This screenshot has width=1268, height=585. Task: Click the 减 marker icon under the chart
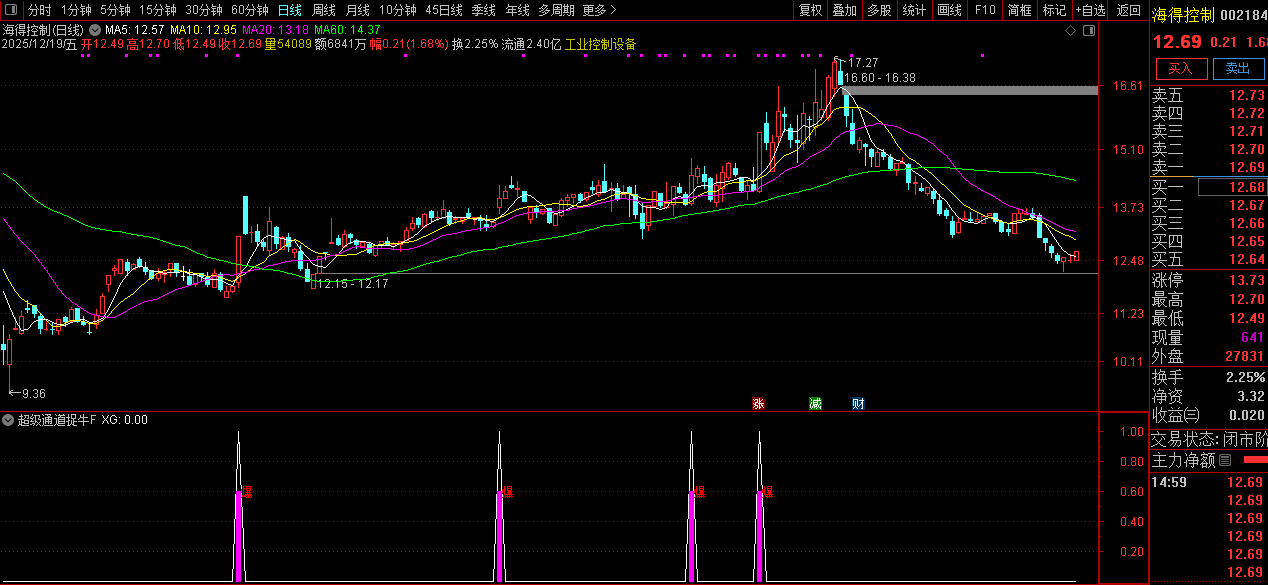pos(815,404)
